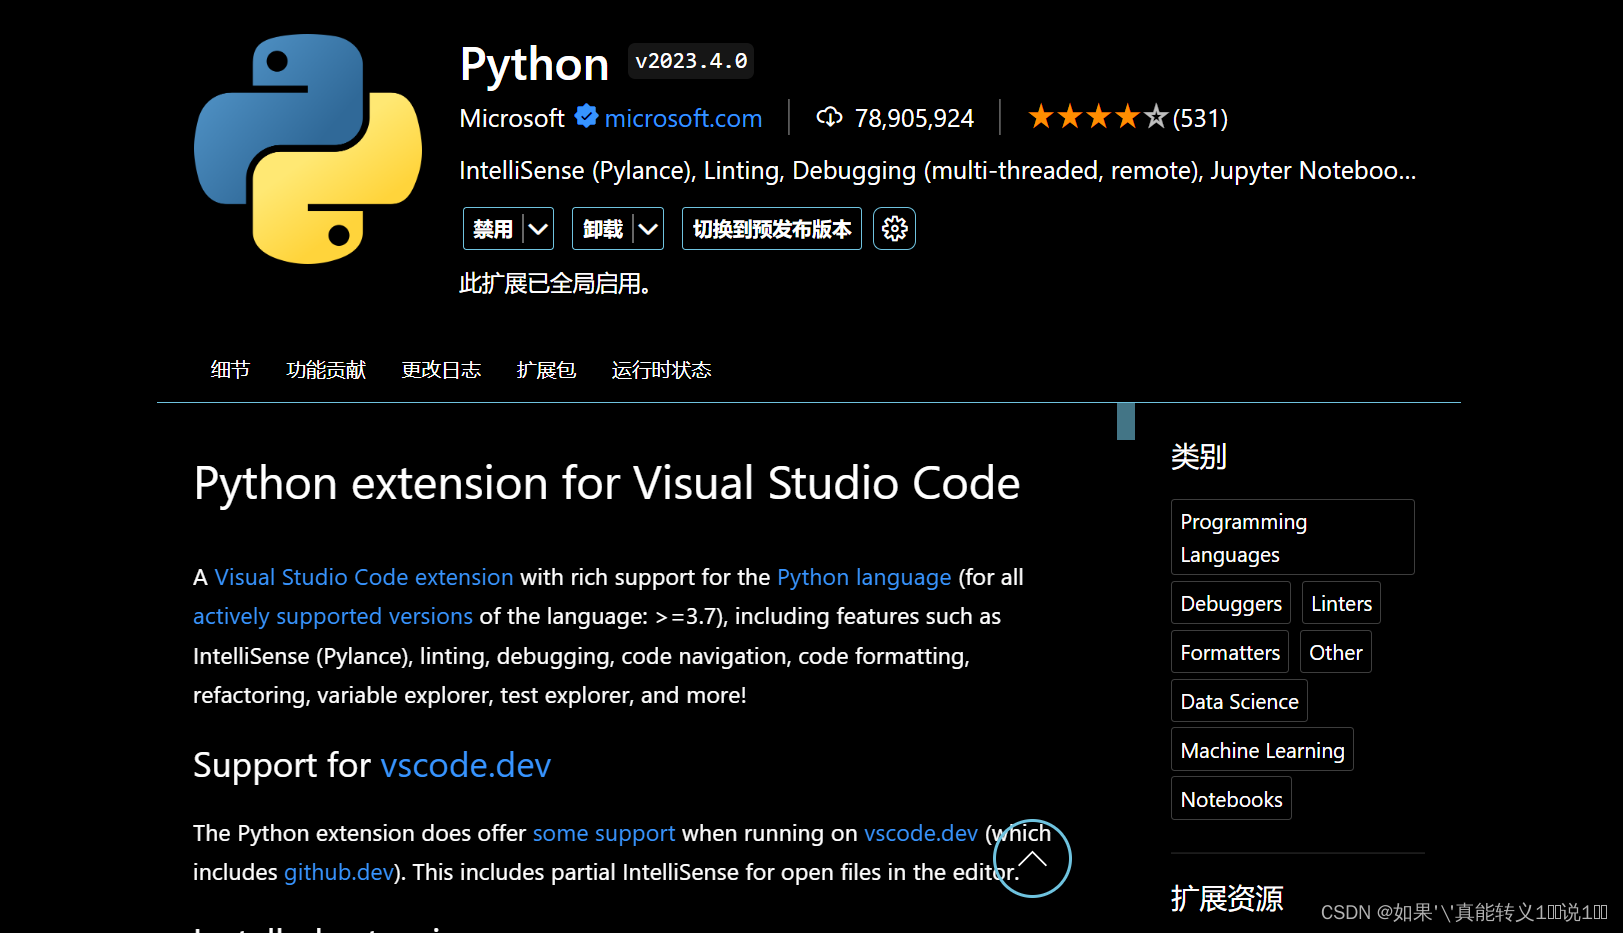Open the 运行时状态 tab
The image size is (1623, 933).
tap(661, 370)
